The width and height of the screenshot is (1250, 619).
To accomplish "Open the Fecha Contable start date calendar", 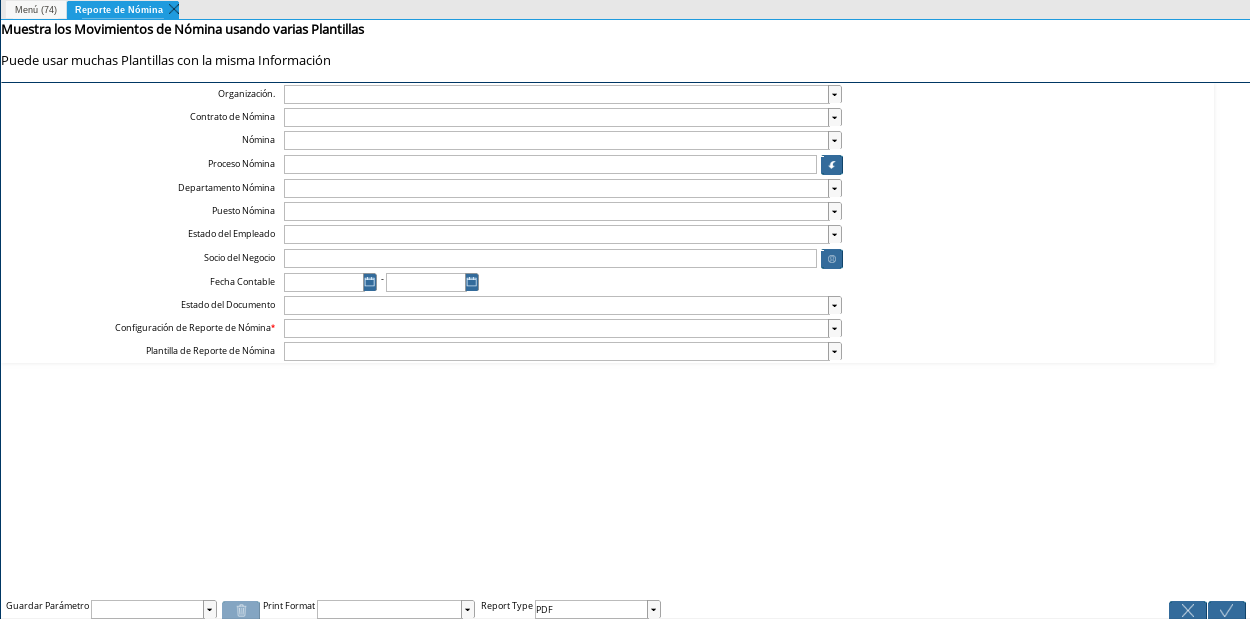I will point(370,282).
